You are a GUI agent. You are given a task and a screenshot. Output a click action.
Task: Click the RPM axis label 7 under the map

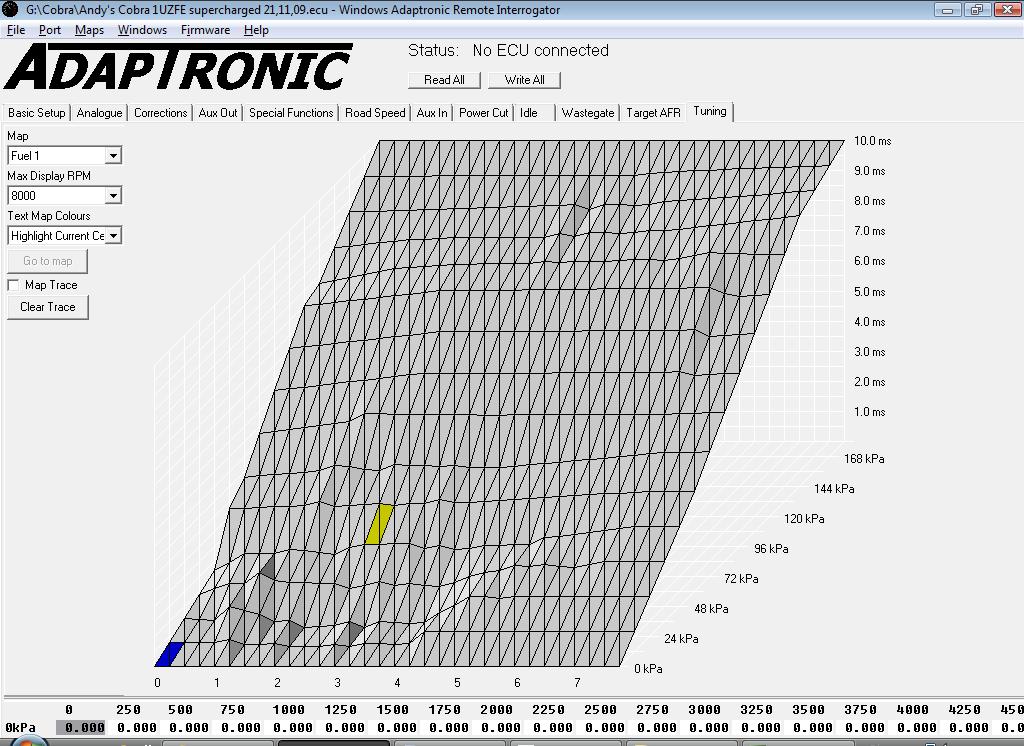click(x=577, y=683)
